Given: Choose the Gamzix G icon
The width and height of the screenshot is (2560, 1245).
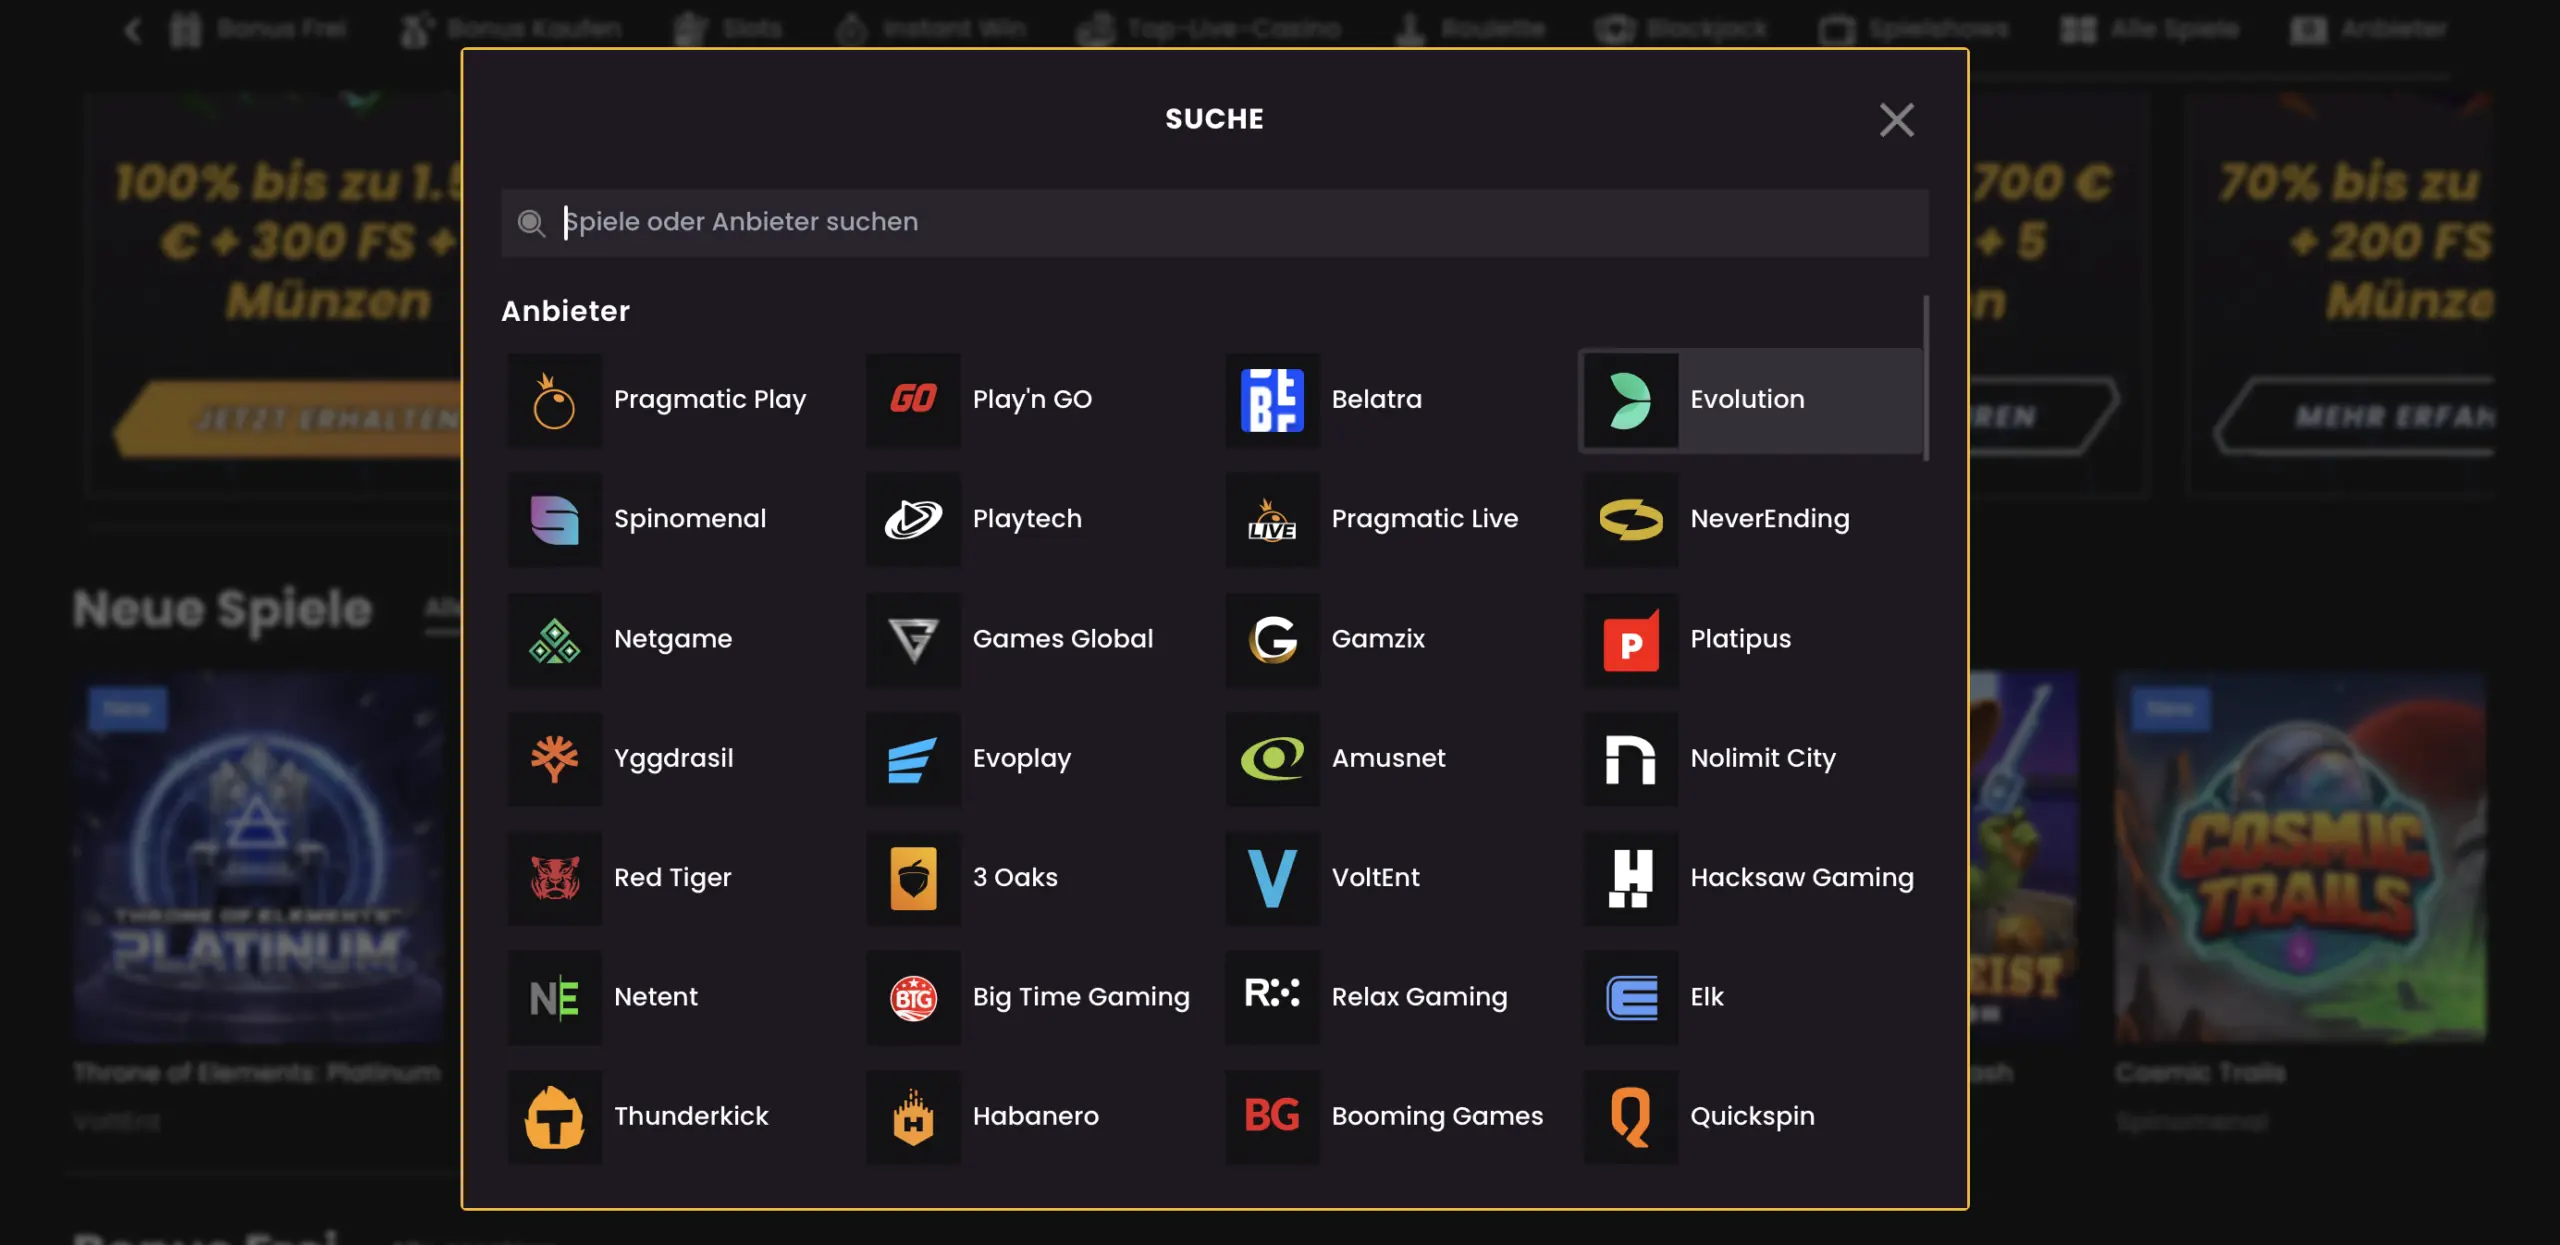Looking at the screenshot, I should pos(1272,639).
